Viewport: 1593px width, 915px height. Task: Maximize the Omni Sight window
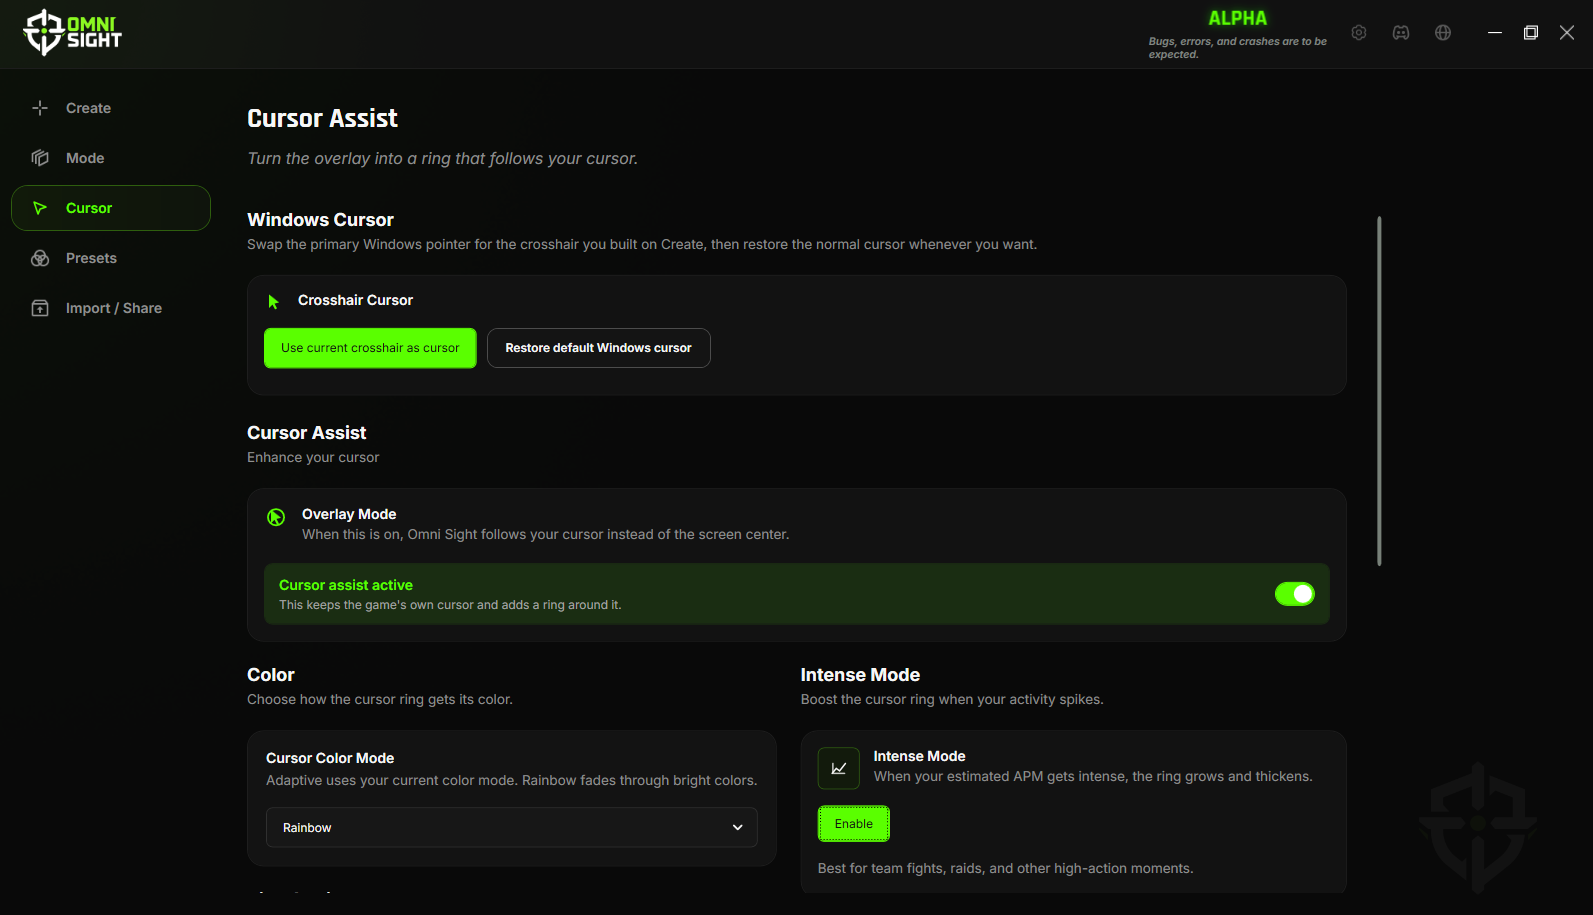coord(1531,33)
